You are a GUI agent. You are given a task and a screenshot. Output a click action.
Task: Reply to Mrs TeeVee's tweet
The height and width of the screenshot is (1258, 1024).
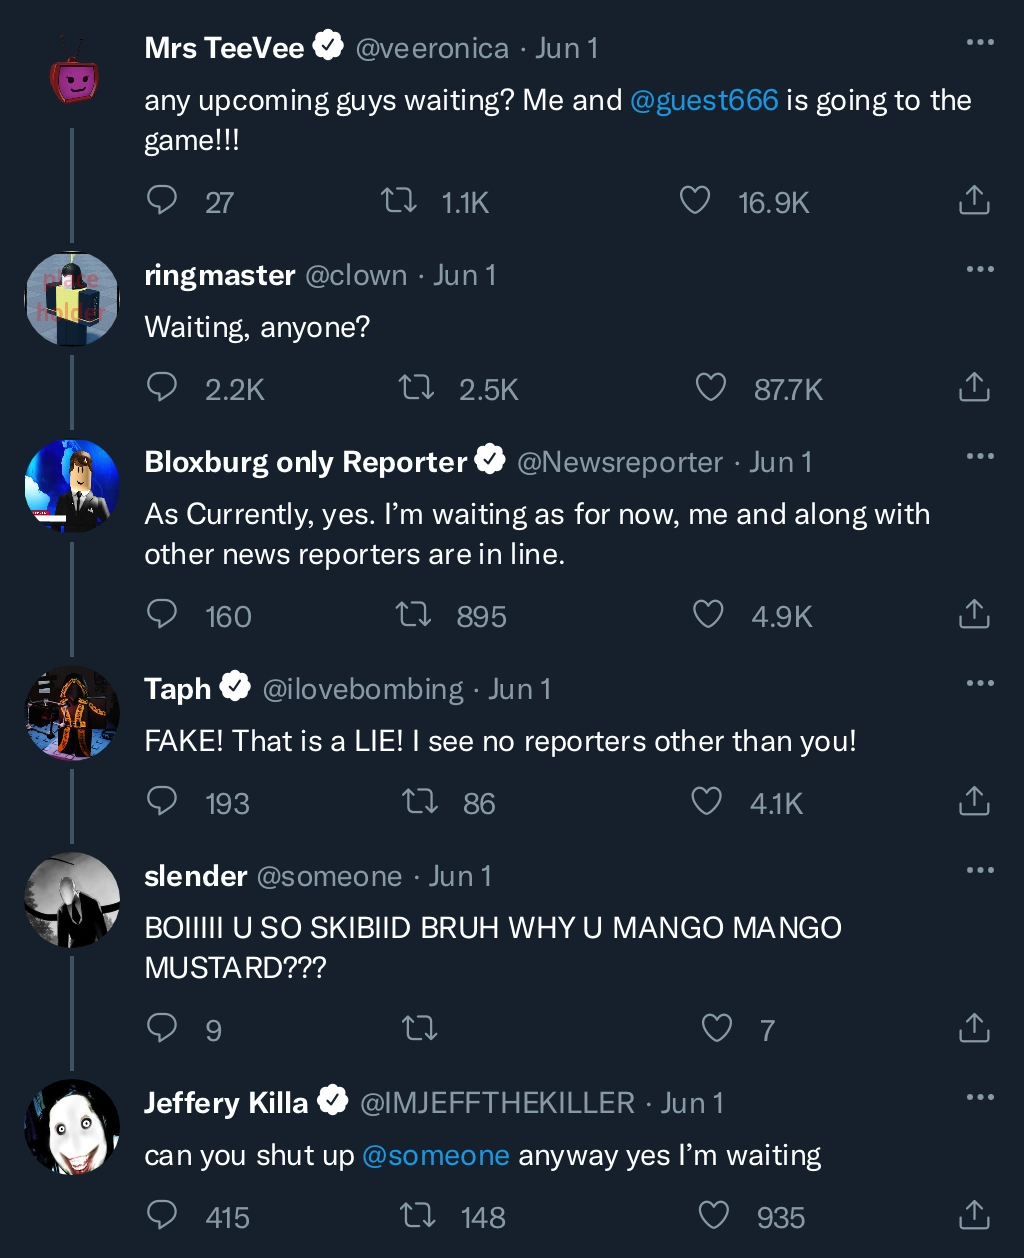point(162,201)
